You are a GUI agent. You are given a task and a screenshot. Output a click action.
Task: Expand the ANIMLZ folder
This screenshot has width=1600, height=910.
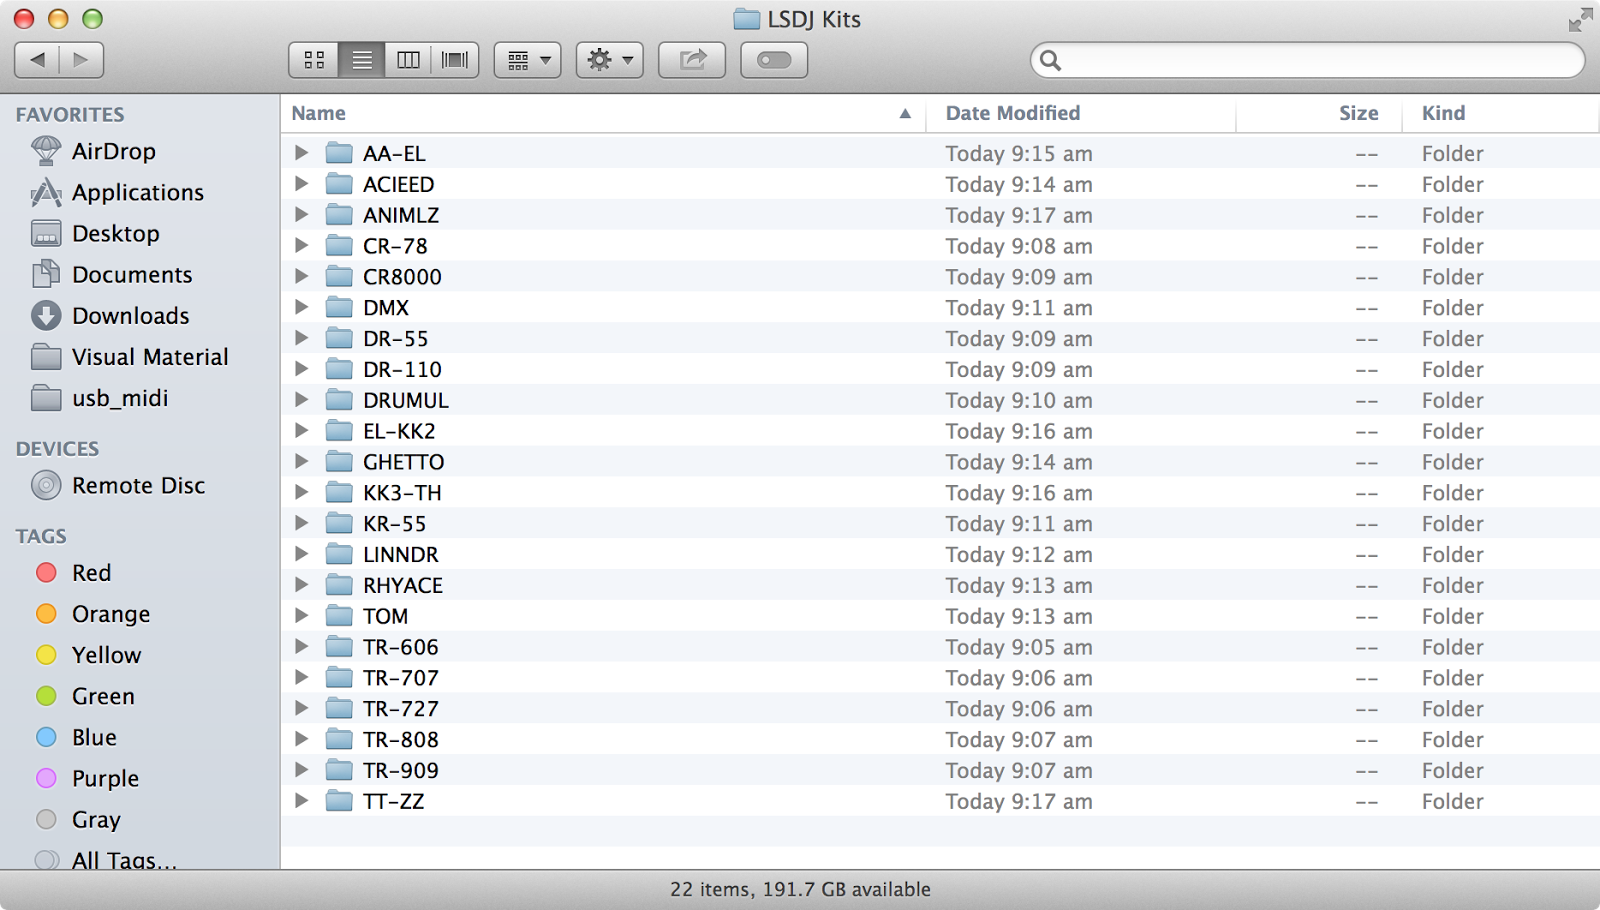click(x=301, y=215)
